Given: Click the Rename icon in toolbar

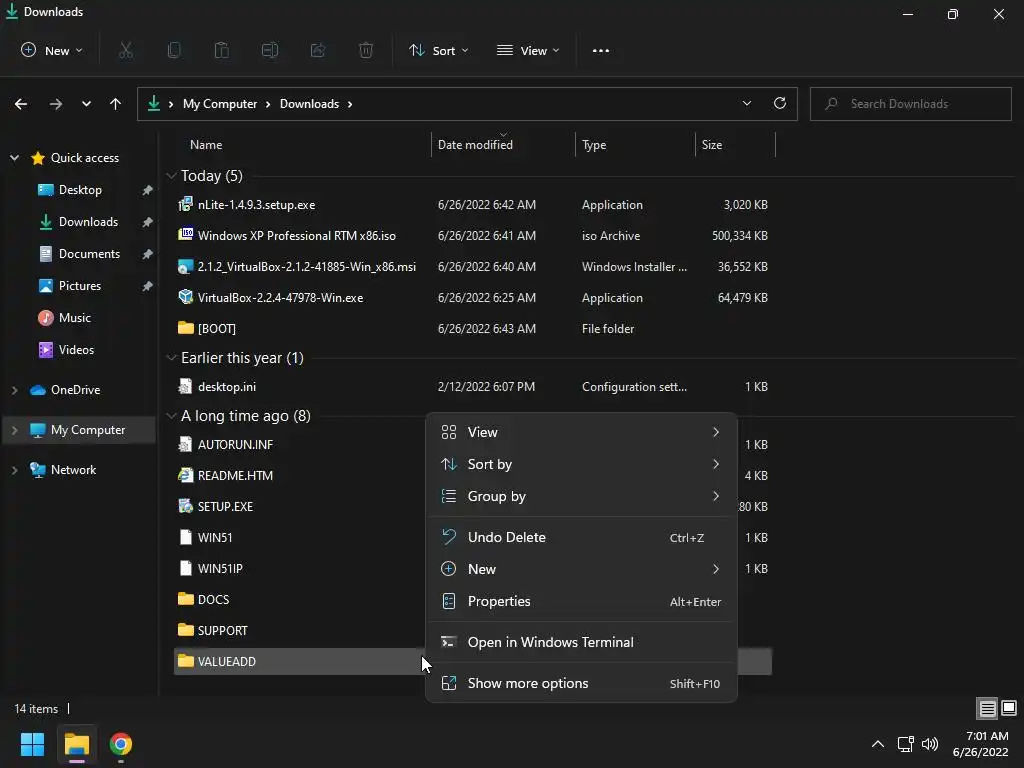Looking at the screenshot, I should (270, 50).
